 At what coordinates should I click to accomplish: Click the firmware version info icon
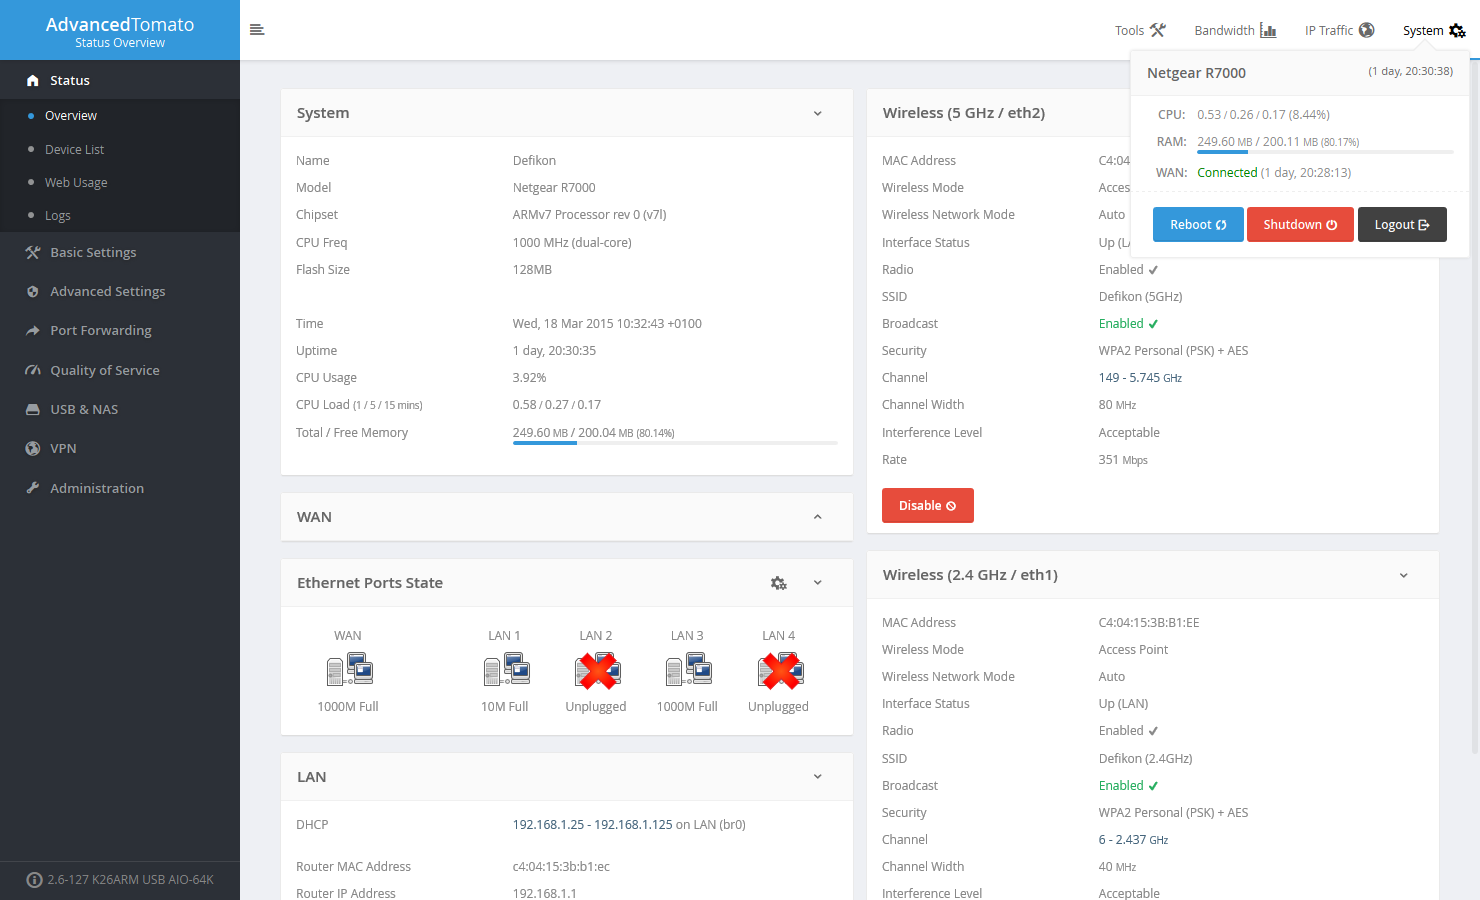pos(34,880)
